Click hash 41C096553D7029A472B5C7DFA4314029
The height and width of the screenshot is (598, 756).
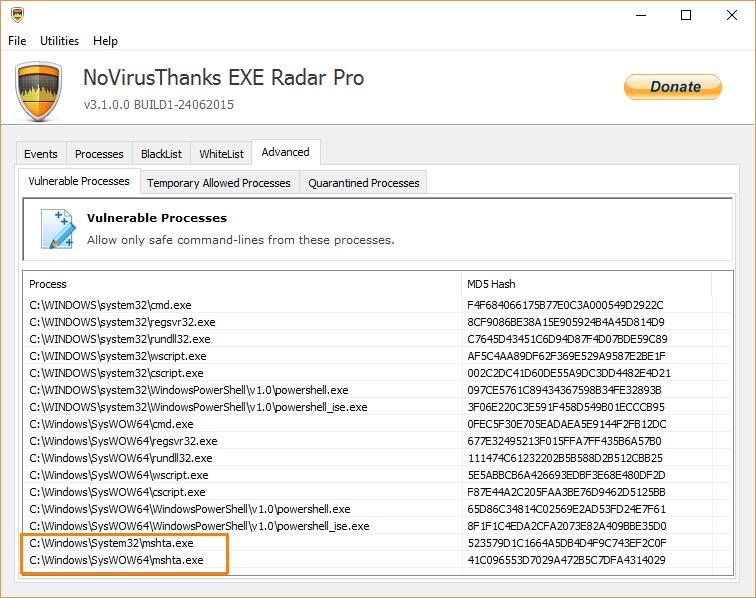[567, 560]
